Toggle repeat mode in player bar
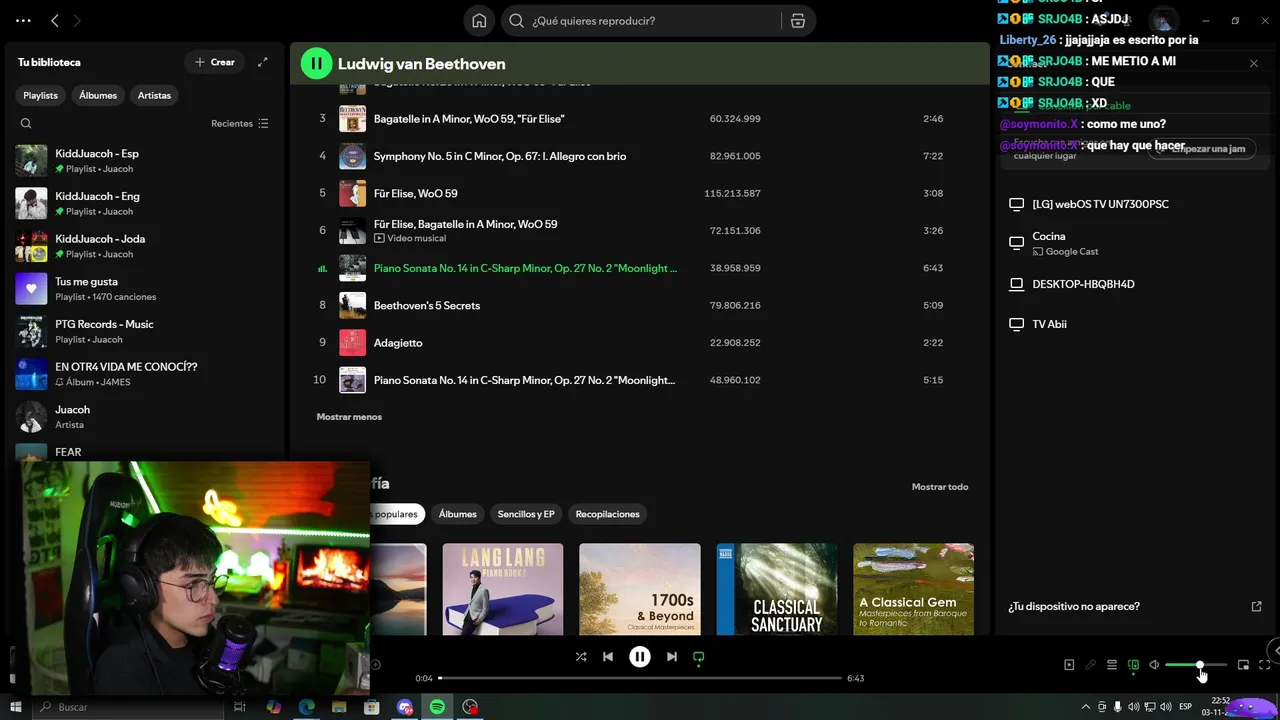This screenshot has height=720, width=1280. 699,657
